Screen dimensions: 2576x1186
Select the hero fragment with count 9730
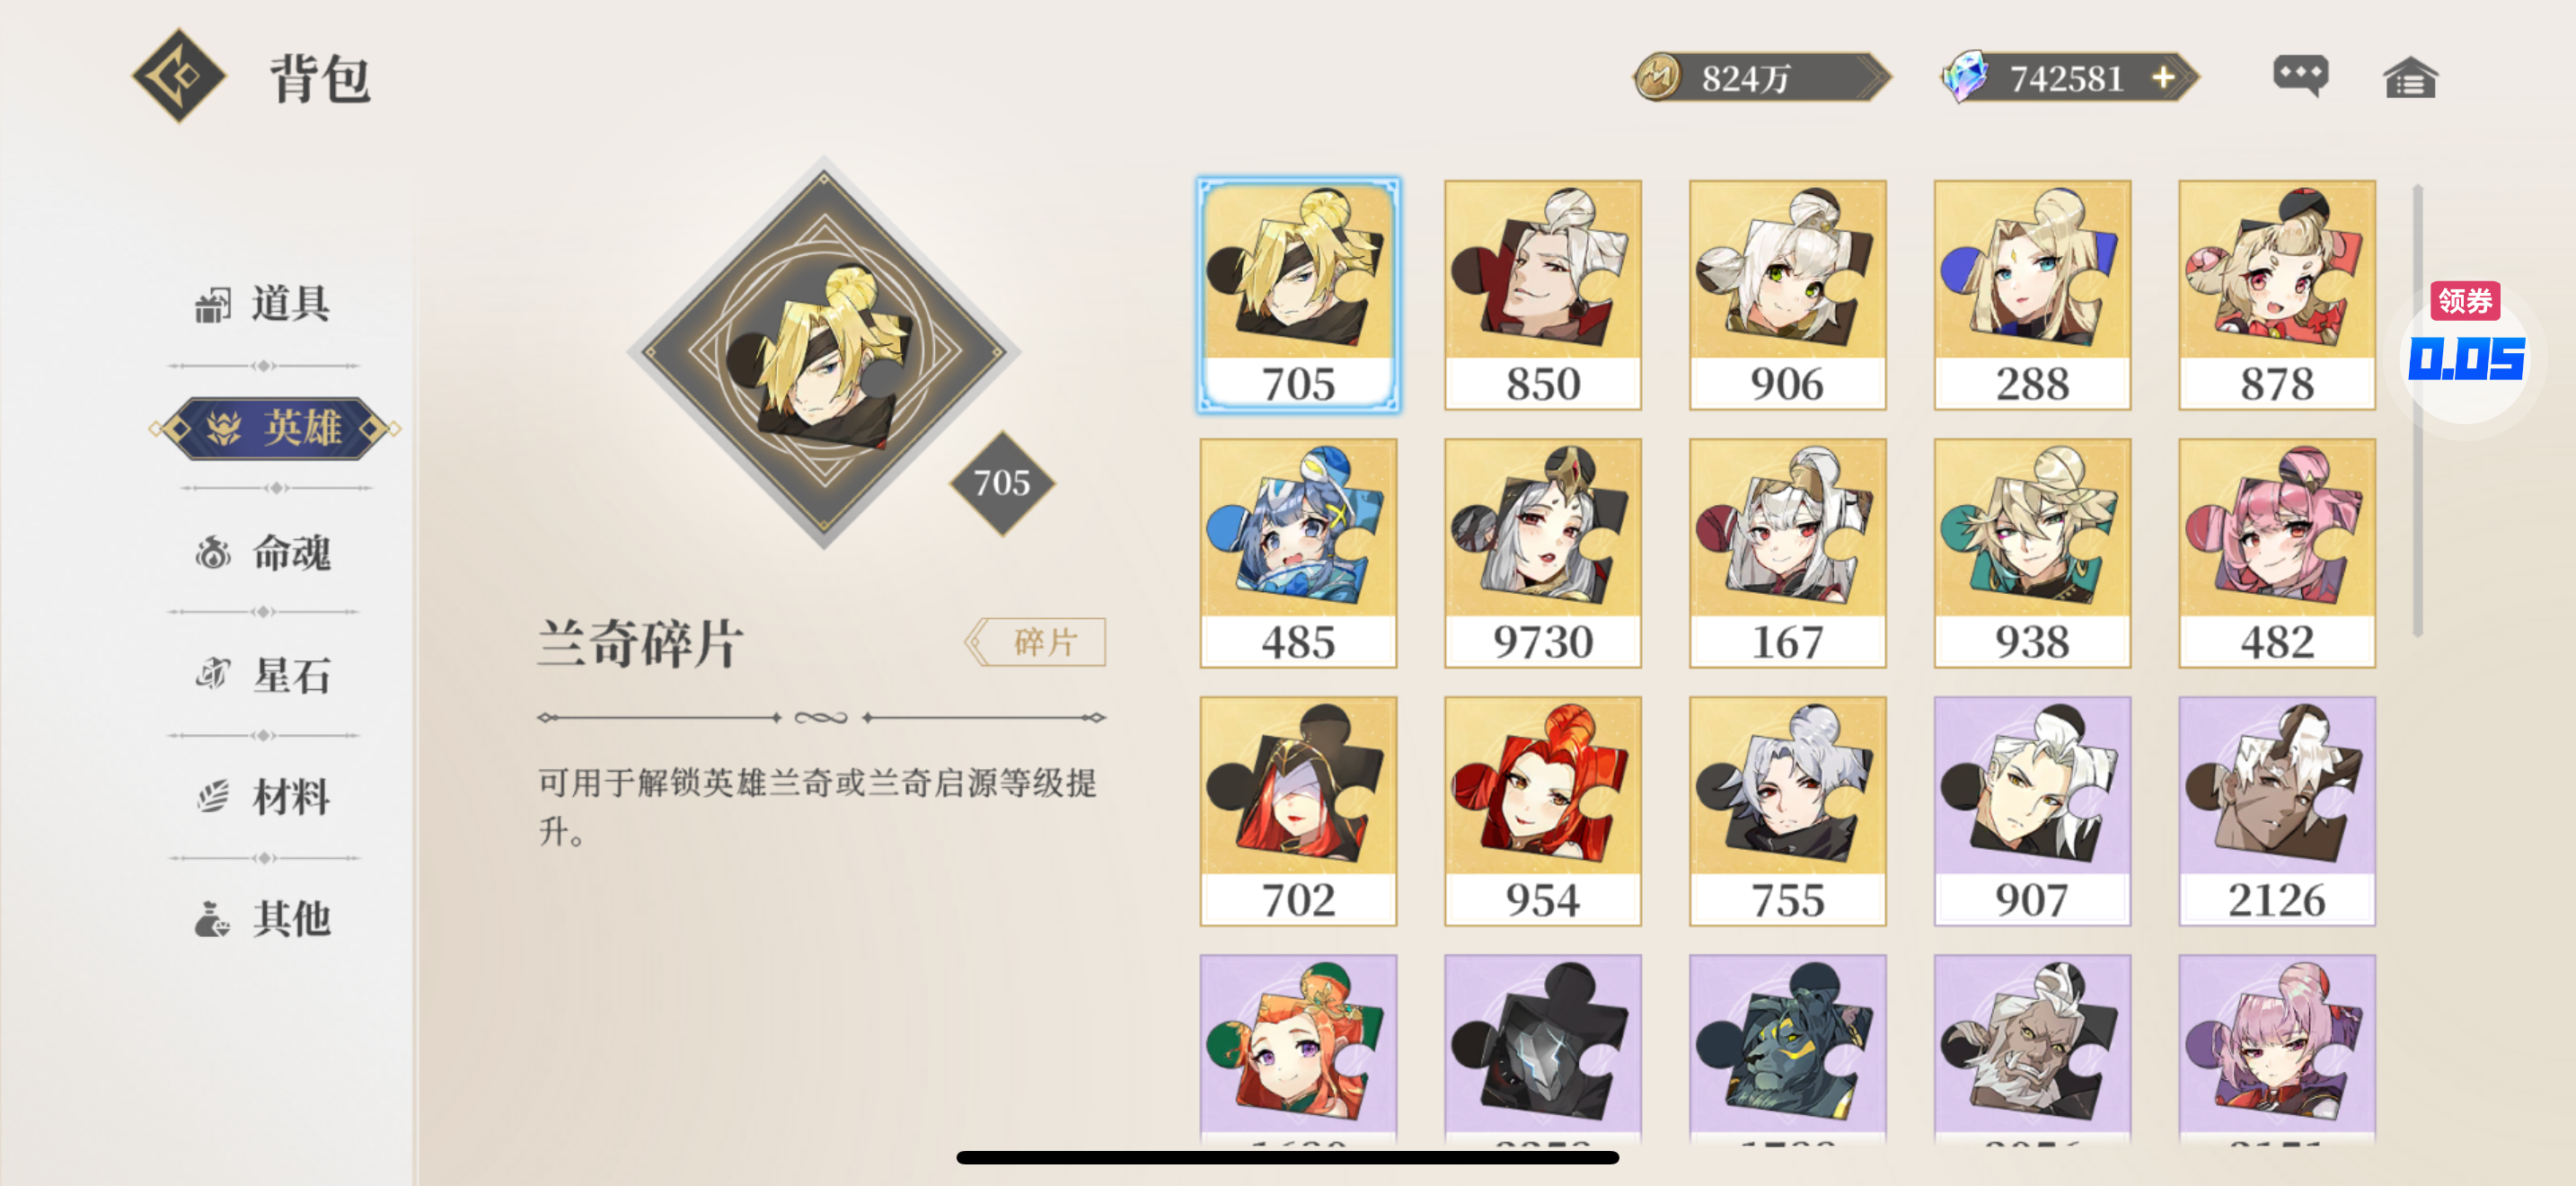click(x=1543, y=553)
